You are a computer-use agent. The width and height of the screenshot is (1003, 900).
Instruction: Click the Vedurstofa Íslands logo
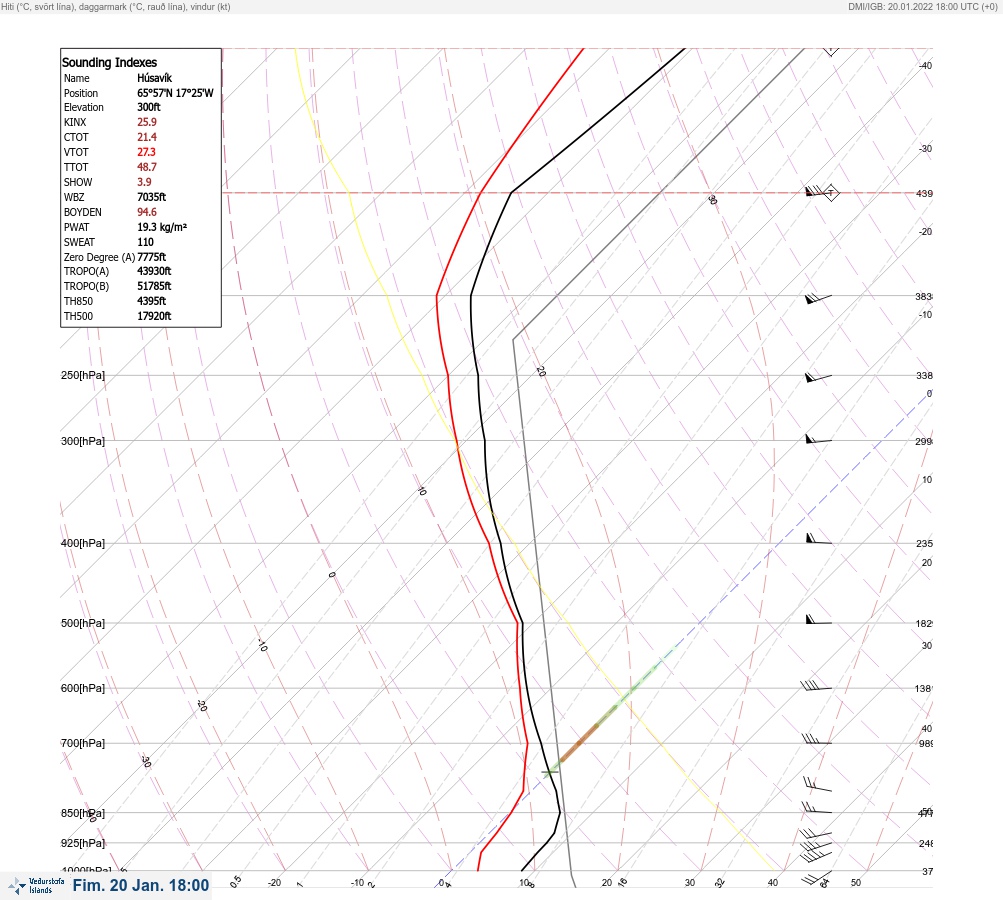pyautogui.click(x=36, y=886)
